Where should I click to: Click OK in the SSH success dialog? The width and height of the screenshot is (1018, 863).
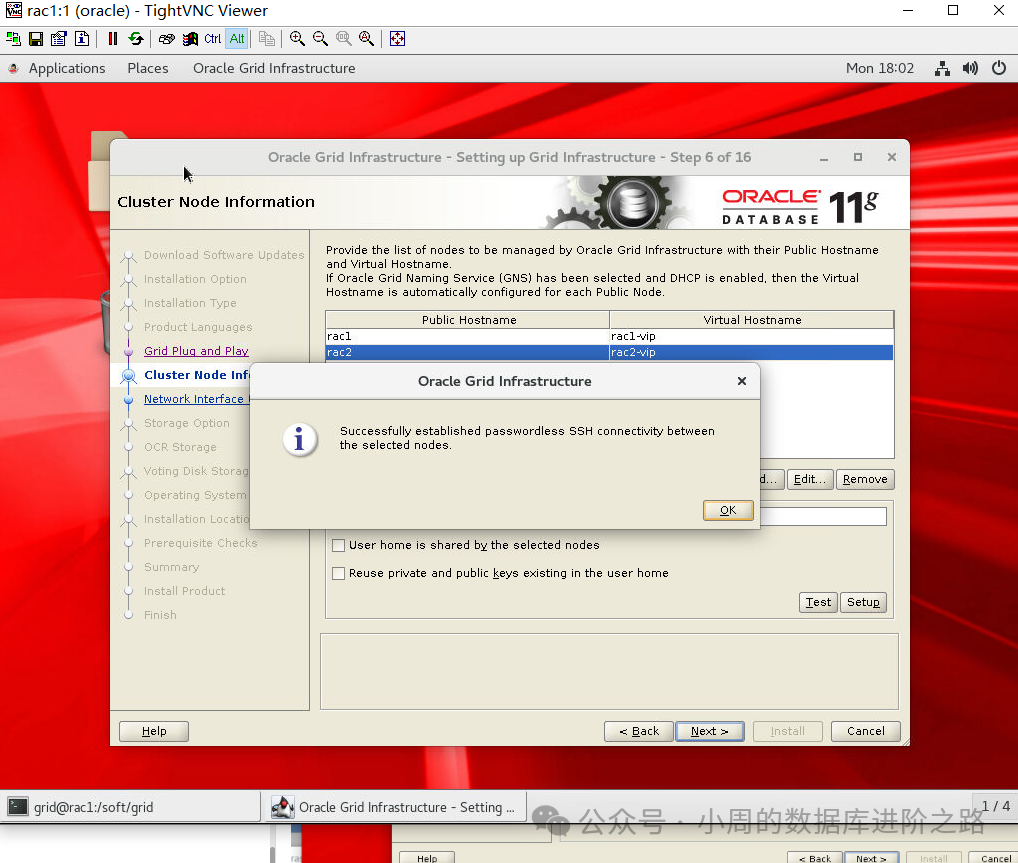tap(728, 510)
